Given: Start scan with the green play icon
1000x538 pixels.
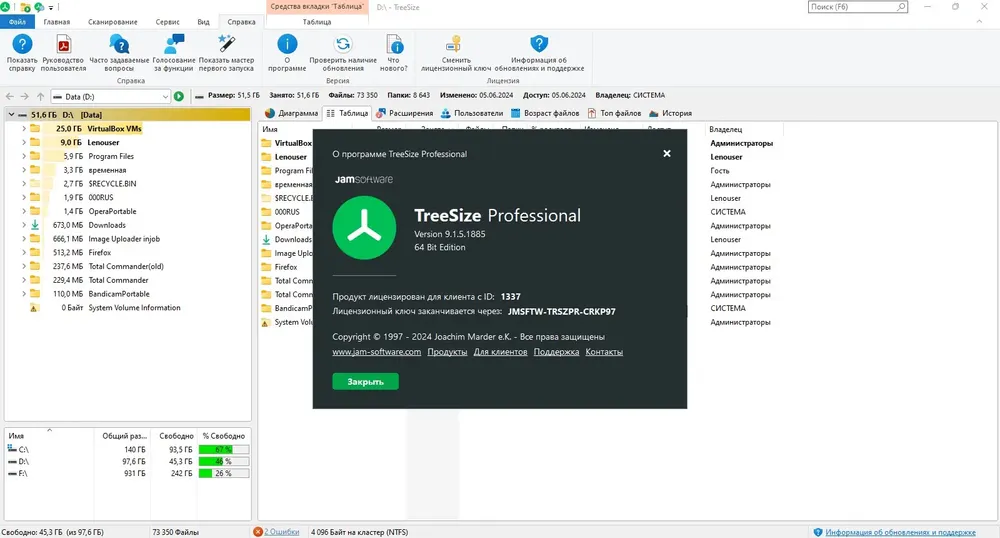Looking at the screenshot, I should (179, 96).
